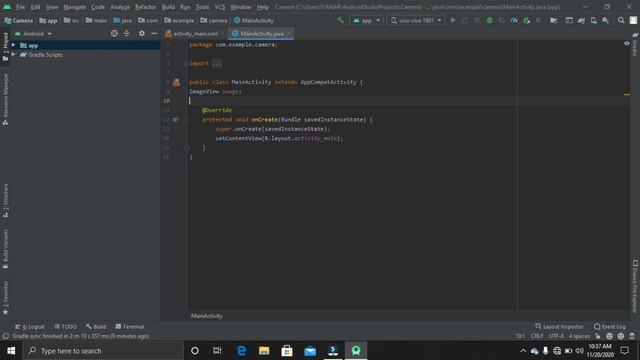Run the app with the green play button
Image resolution: width=640 pixels, height=360 pixels.
453,20
